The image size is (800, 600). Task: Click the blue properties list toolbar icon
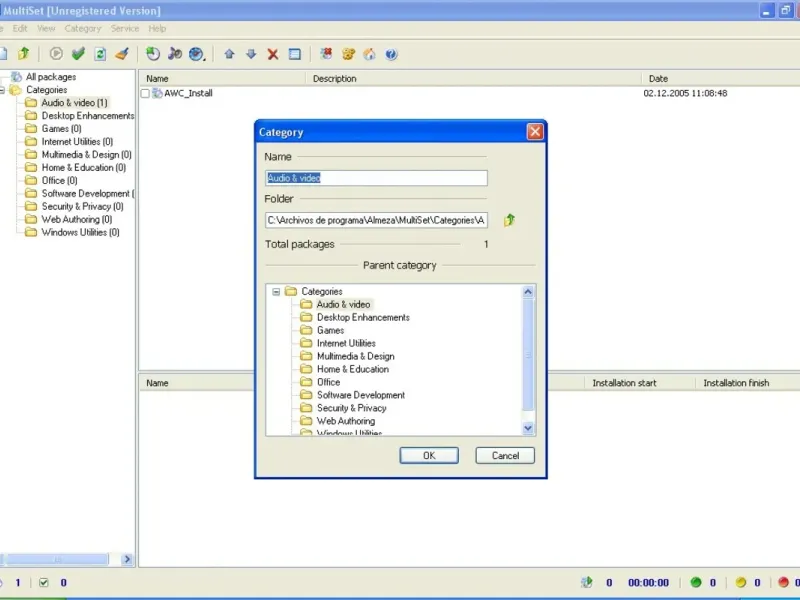pyautogui.click(x=295, y=54)
